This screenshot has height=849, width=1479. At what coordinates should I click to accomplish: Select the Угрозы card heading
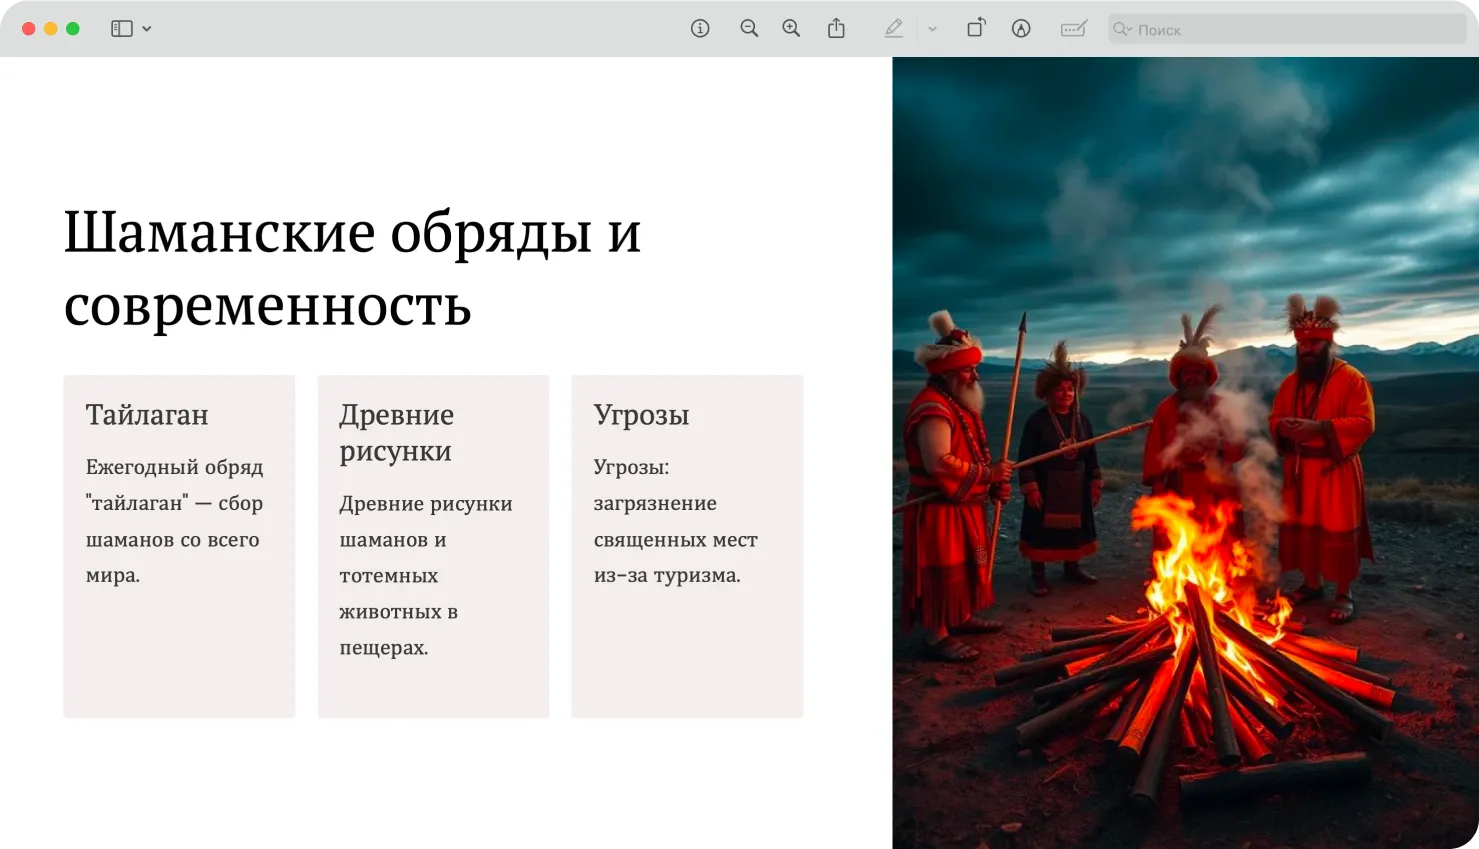641,415
